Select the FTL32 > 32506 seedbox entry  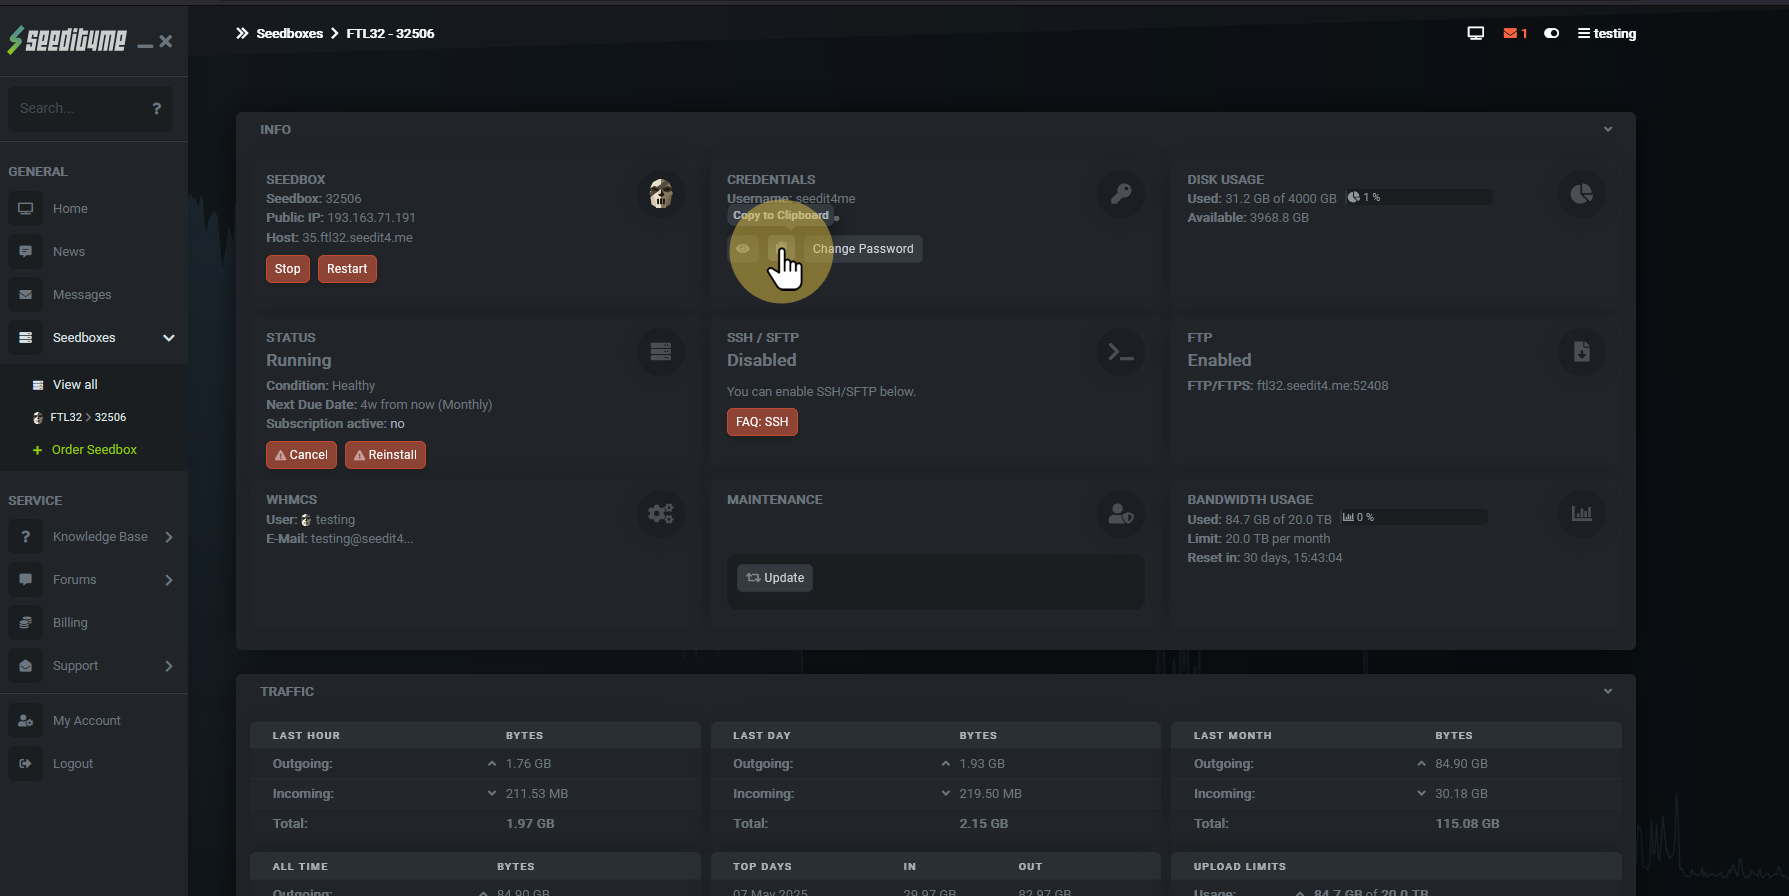pyautogui.click(x=88, y=417)
